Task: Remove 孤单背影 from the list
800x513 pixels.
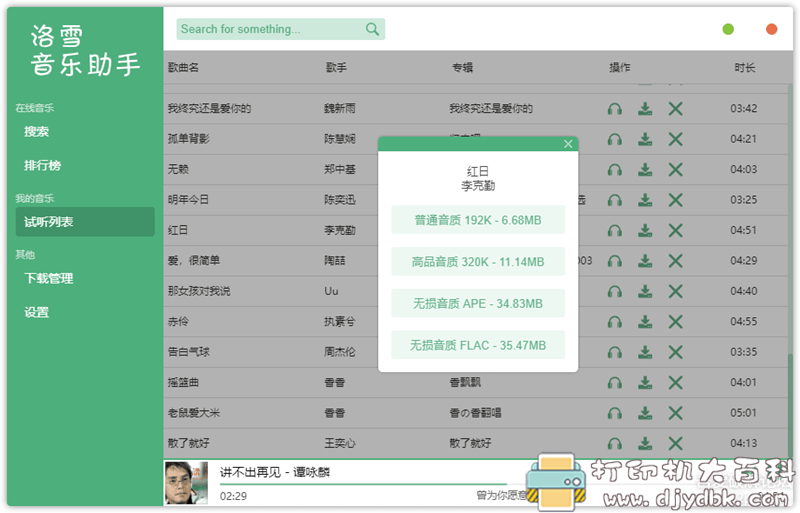Action: (x=676, y=139)
